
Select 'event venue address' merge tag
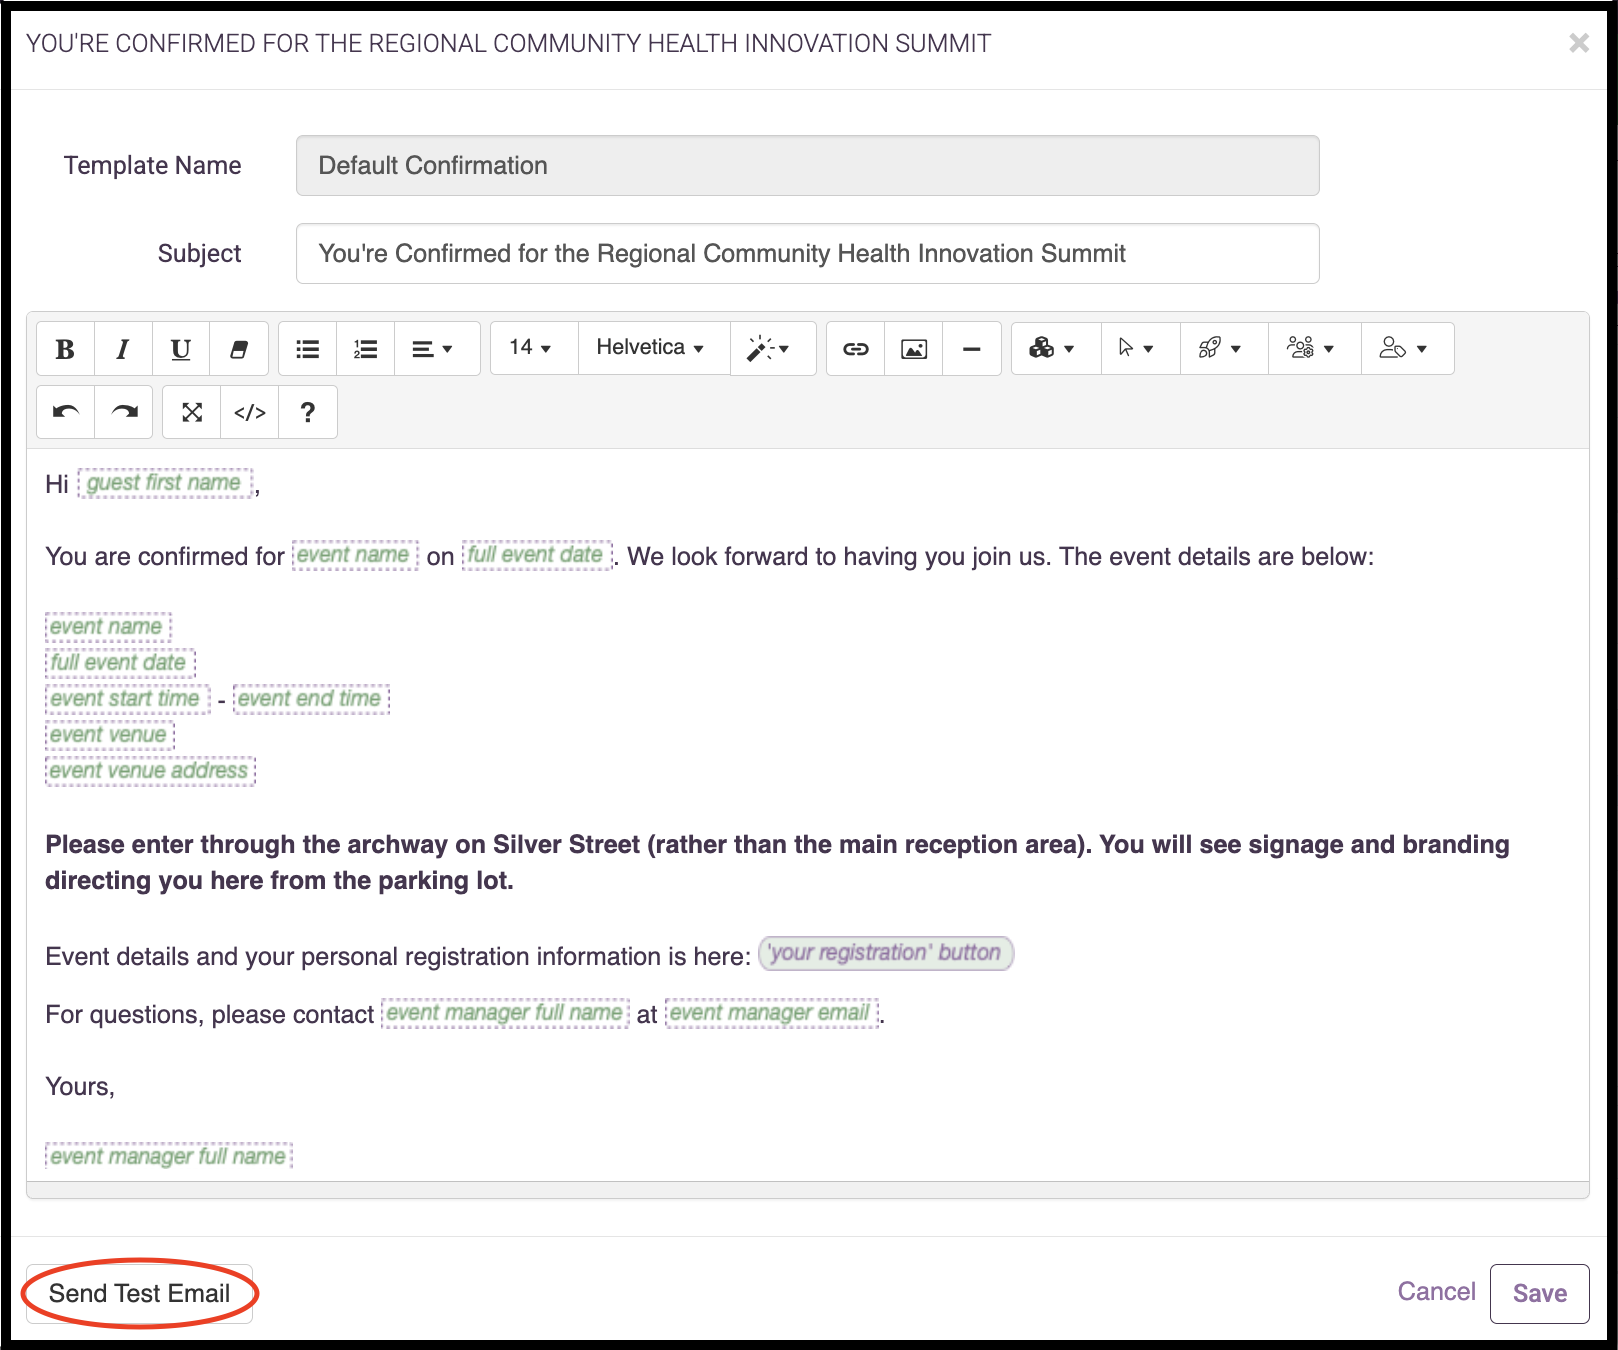click(x=150, y=771)
